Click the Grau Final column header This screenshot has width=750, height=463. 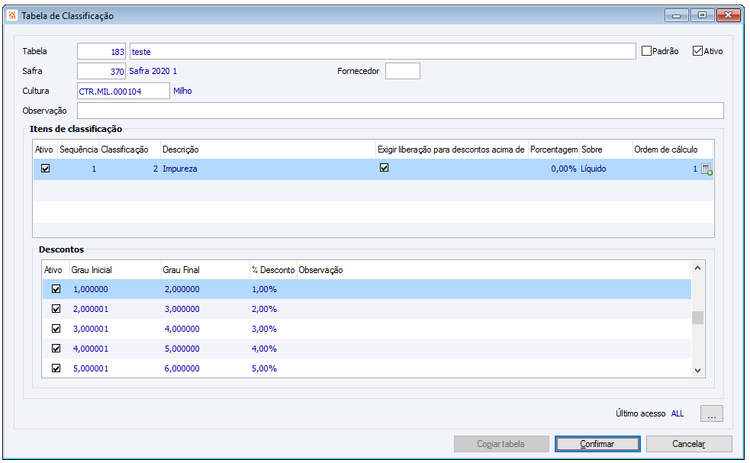tap(181, 270)
